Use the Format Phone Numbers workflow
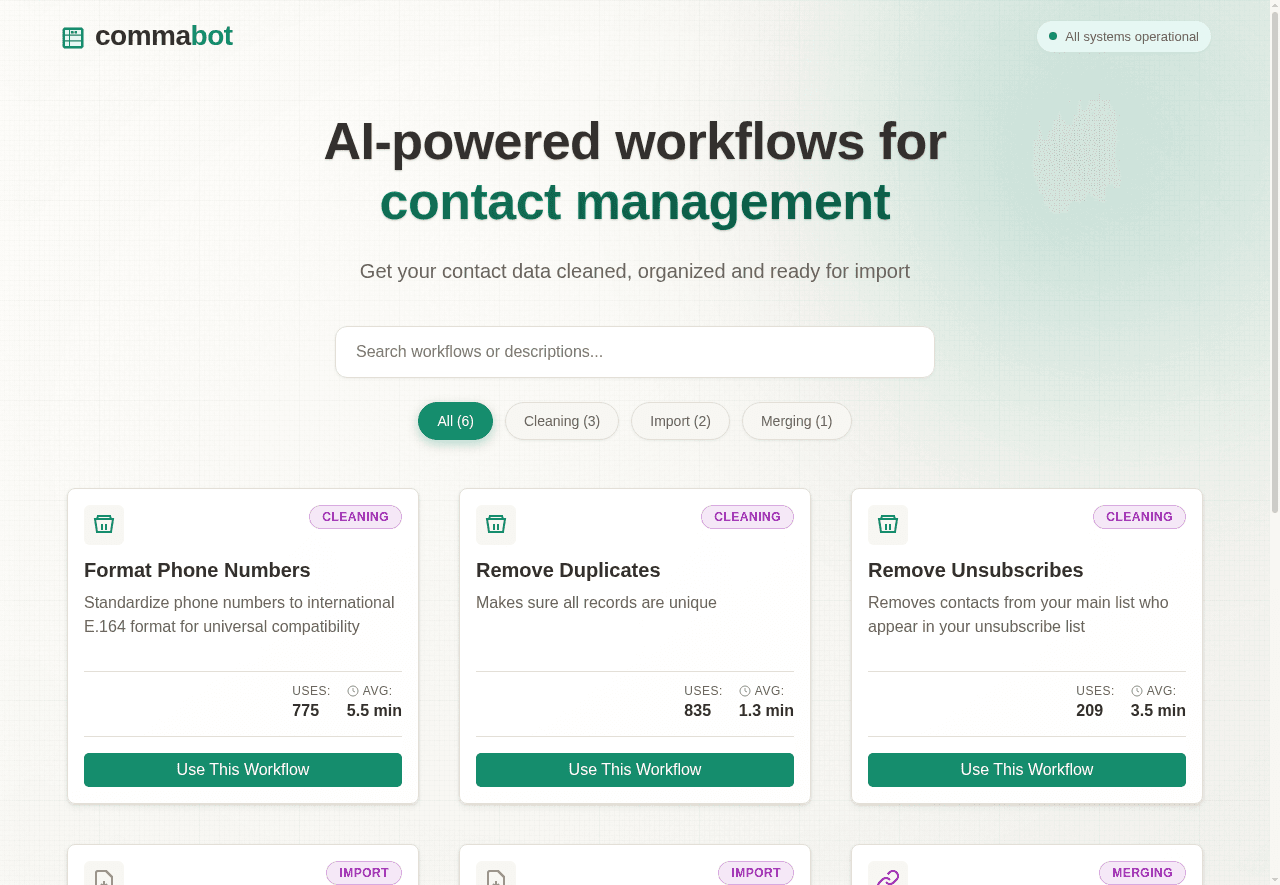 coord(243,770)
